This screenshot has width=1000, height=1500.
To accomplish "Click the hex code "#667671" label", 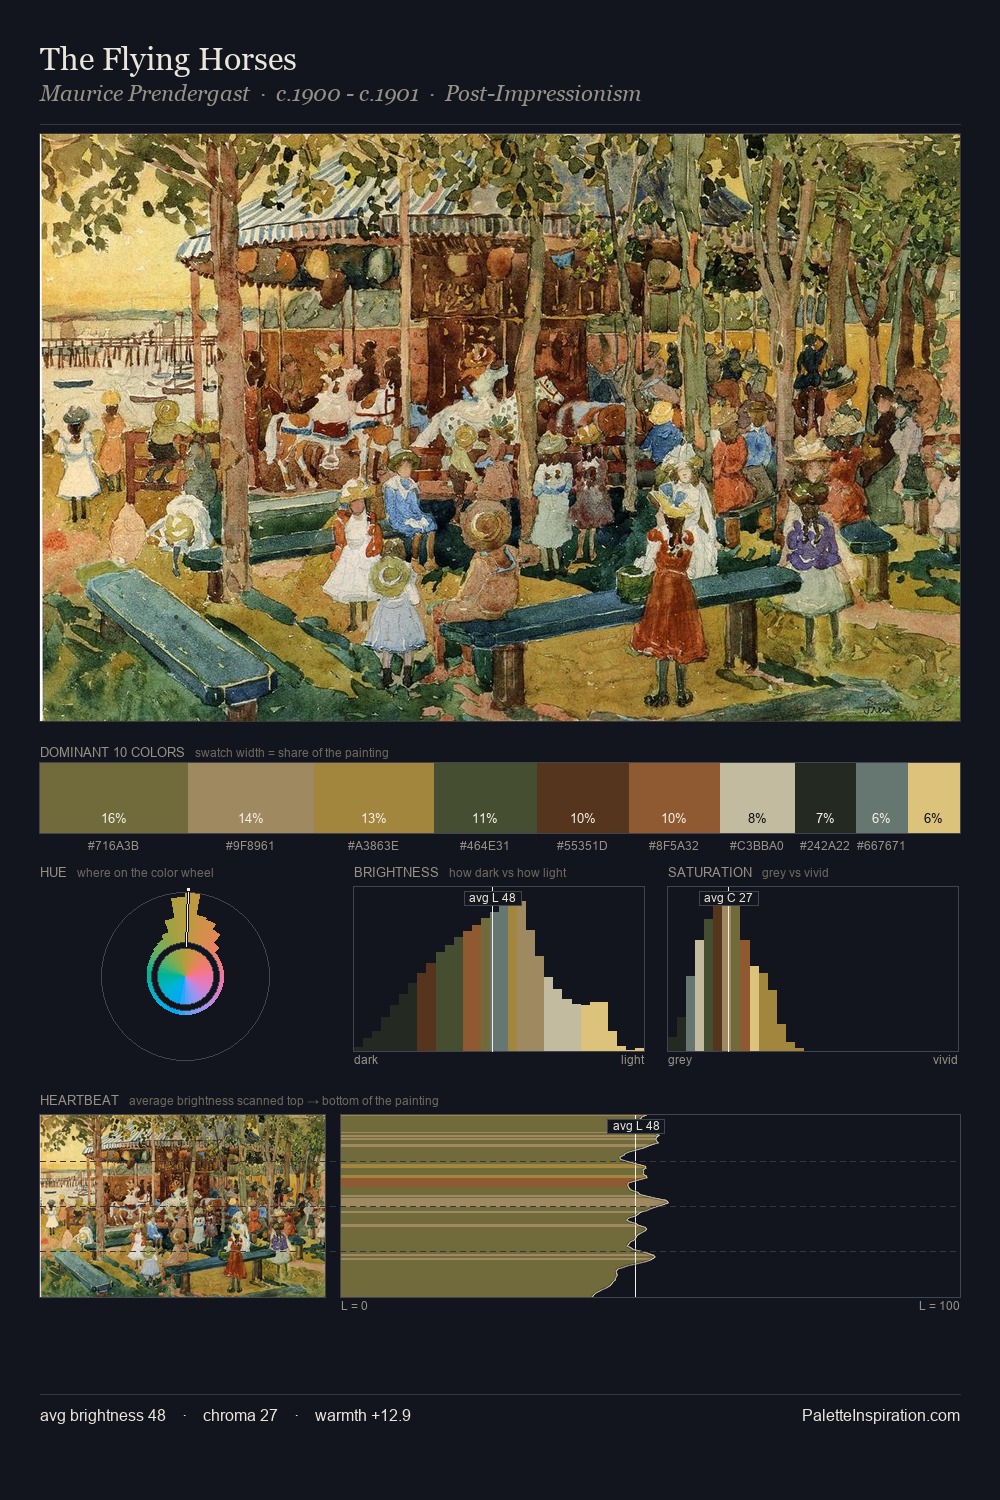I will (x=881, y=846).
